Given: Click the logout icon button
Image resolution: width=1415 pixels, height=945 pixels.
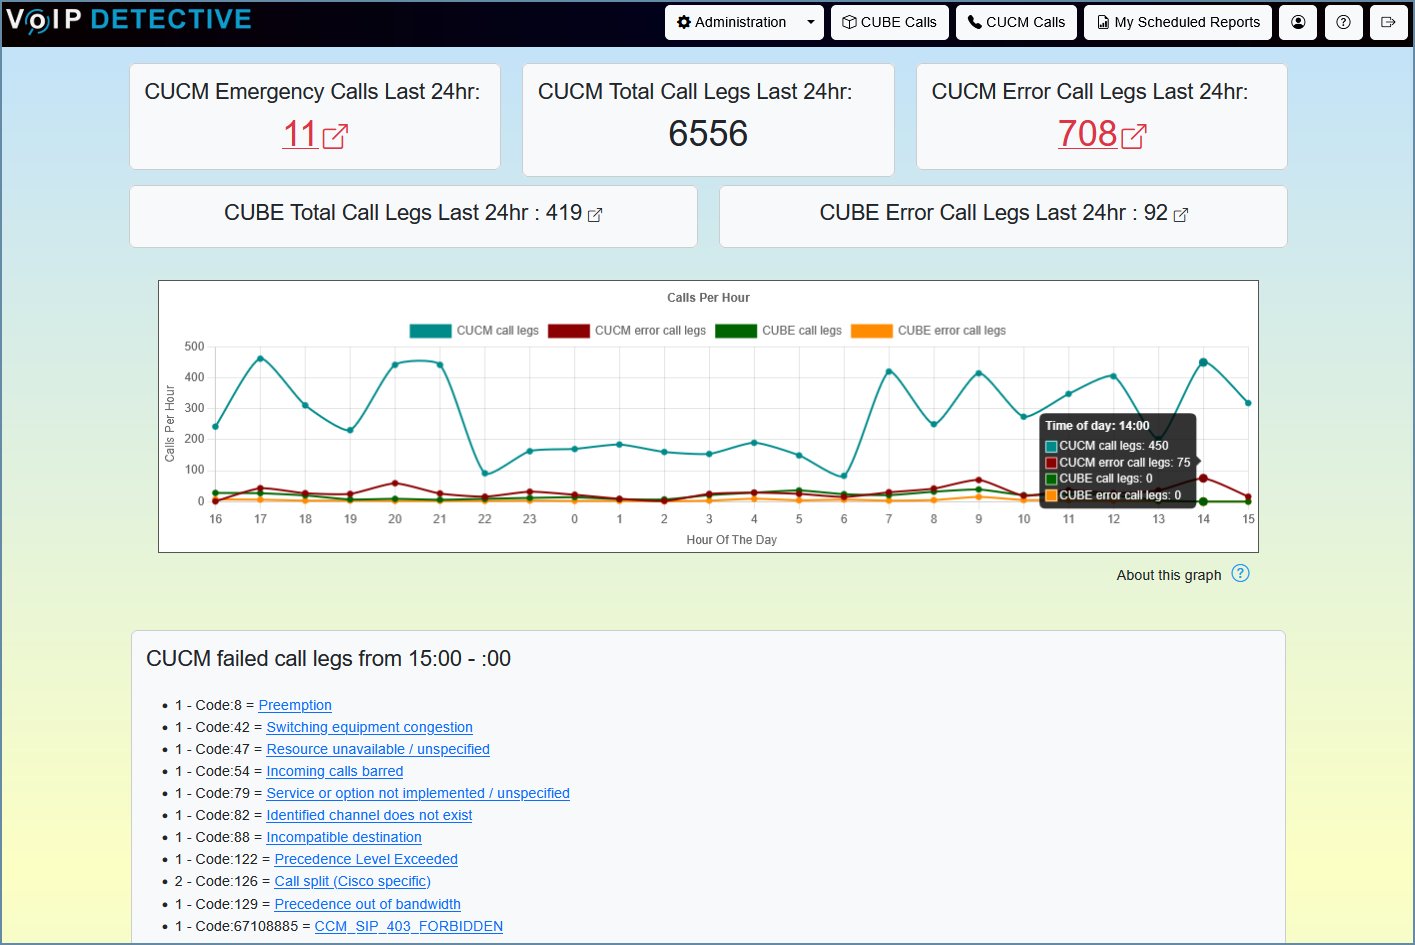Looking at the screenshot, I should pyautogui.click(x=1389, y=22).
